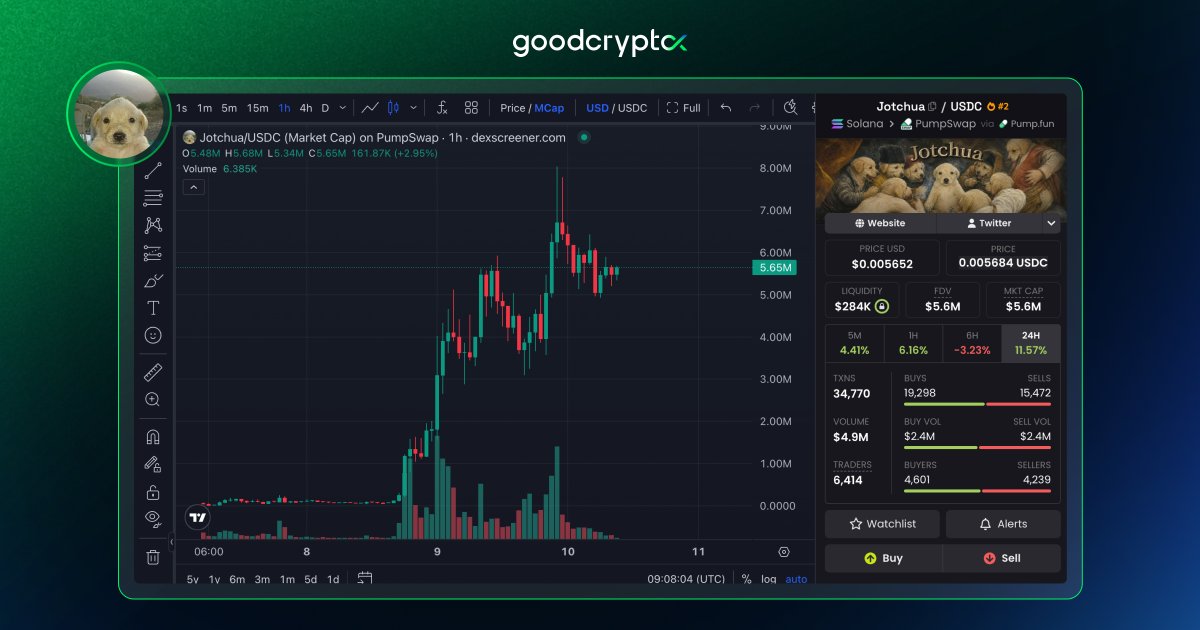Image resolution: width=1200 pixels, height=630 pixels.
Task: Select the ruler measure tool
Action: click(153, 372)
